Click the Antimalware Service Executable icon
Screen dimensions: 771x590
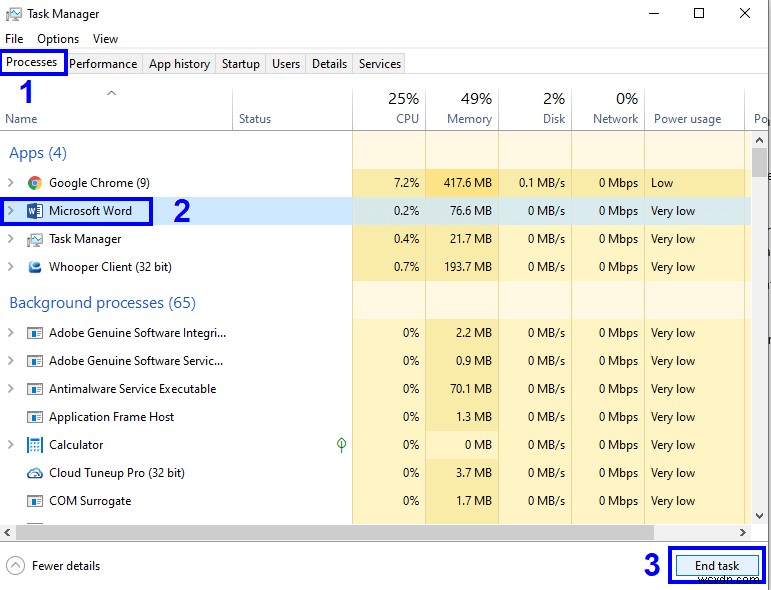point(34,389)
